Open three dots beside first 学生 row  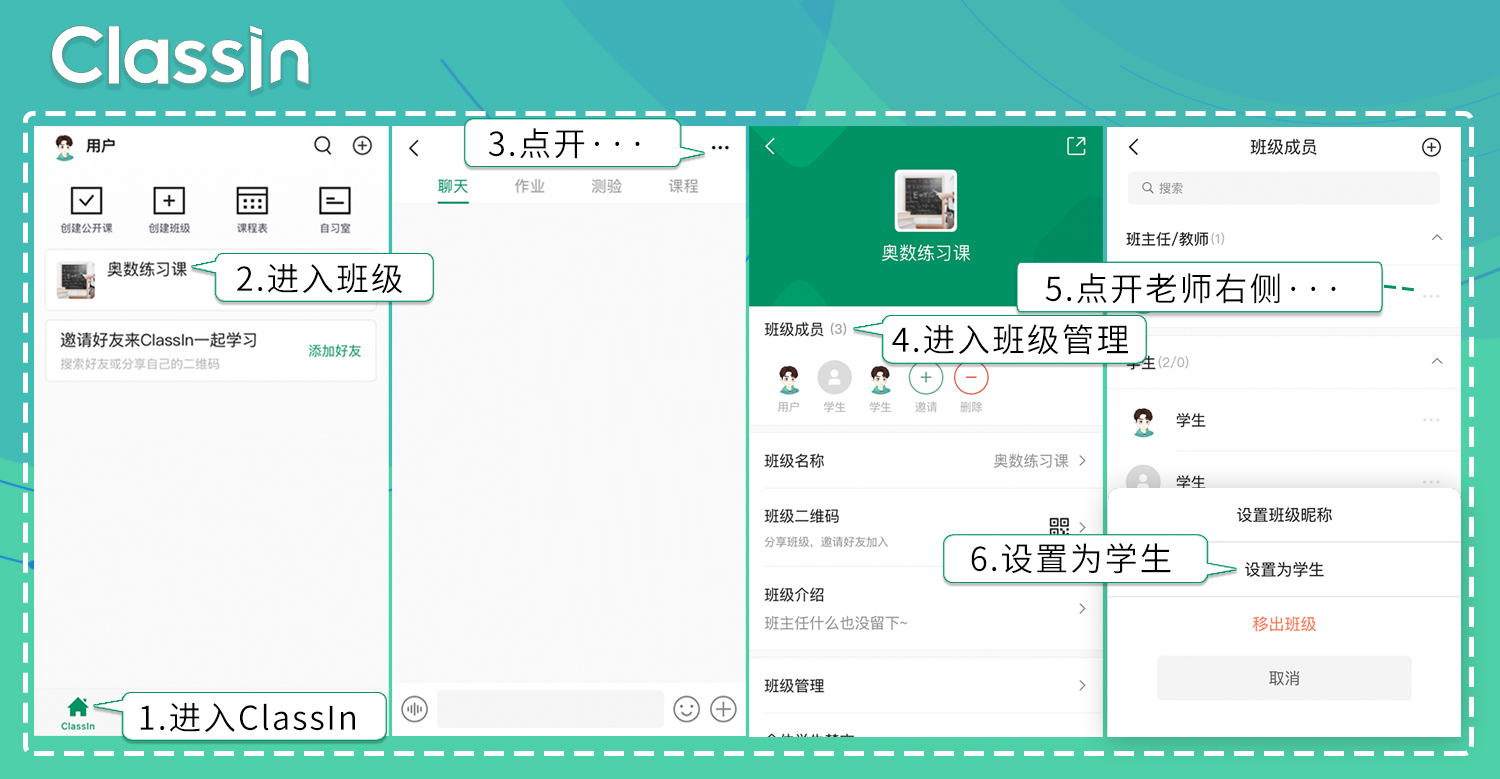coord(1432,420)
